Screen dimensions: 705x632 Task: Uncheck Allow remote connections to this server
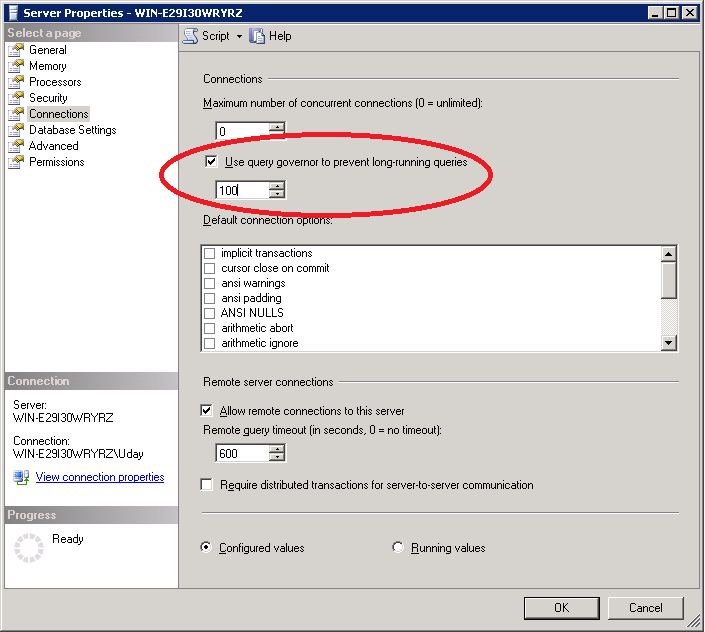point(207,411)
